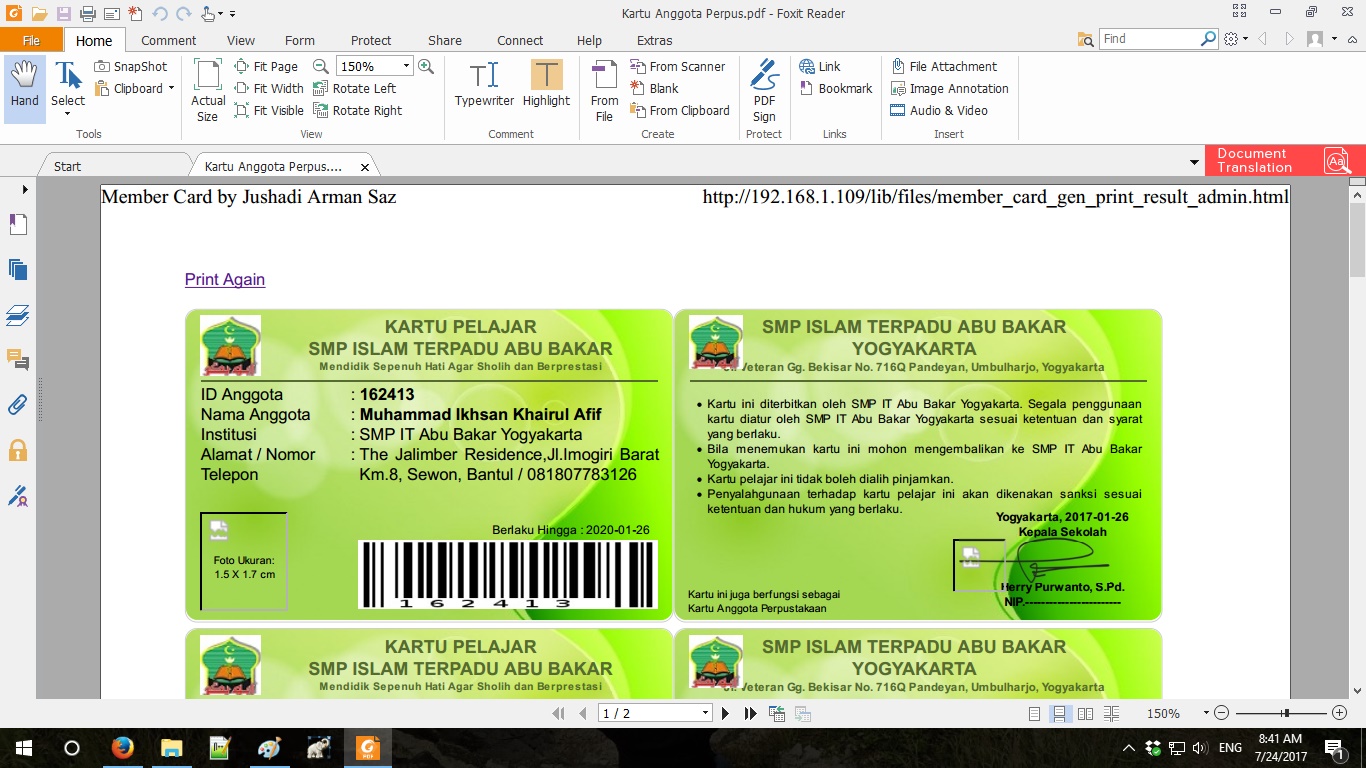
Task: Rotate the page left
Action: [x=355, y=88]
